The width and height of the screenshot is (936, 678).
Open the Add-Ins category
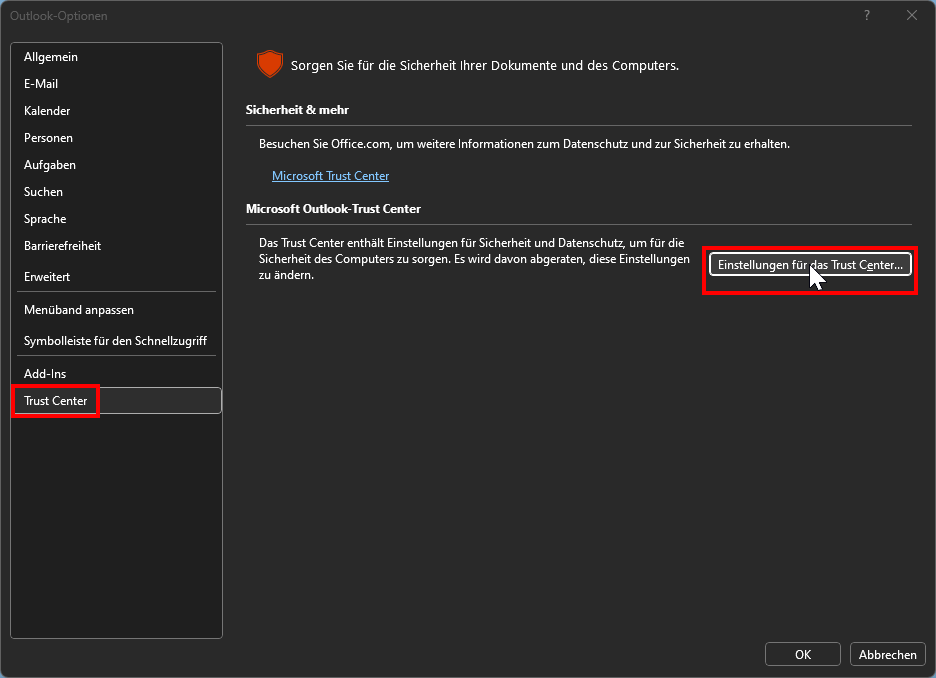pos(45,374)
